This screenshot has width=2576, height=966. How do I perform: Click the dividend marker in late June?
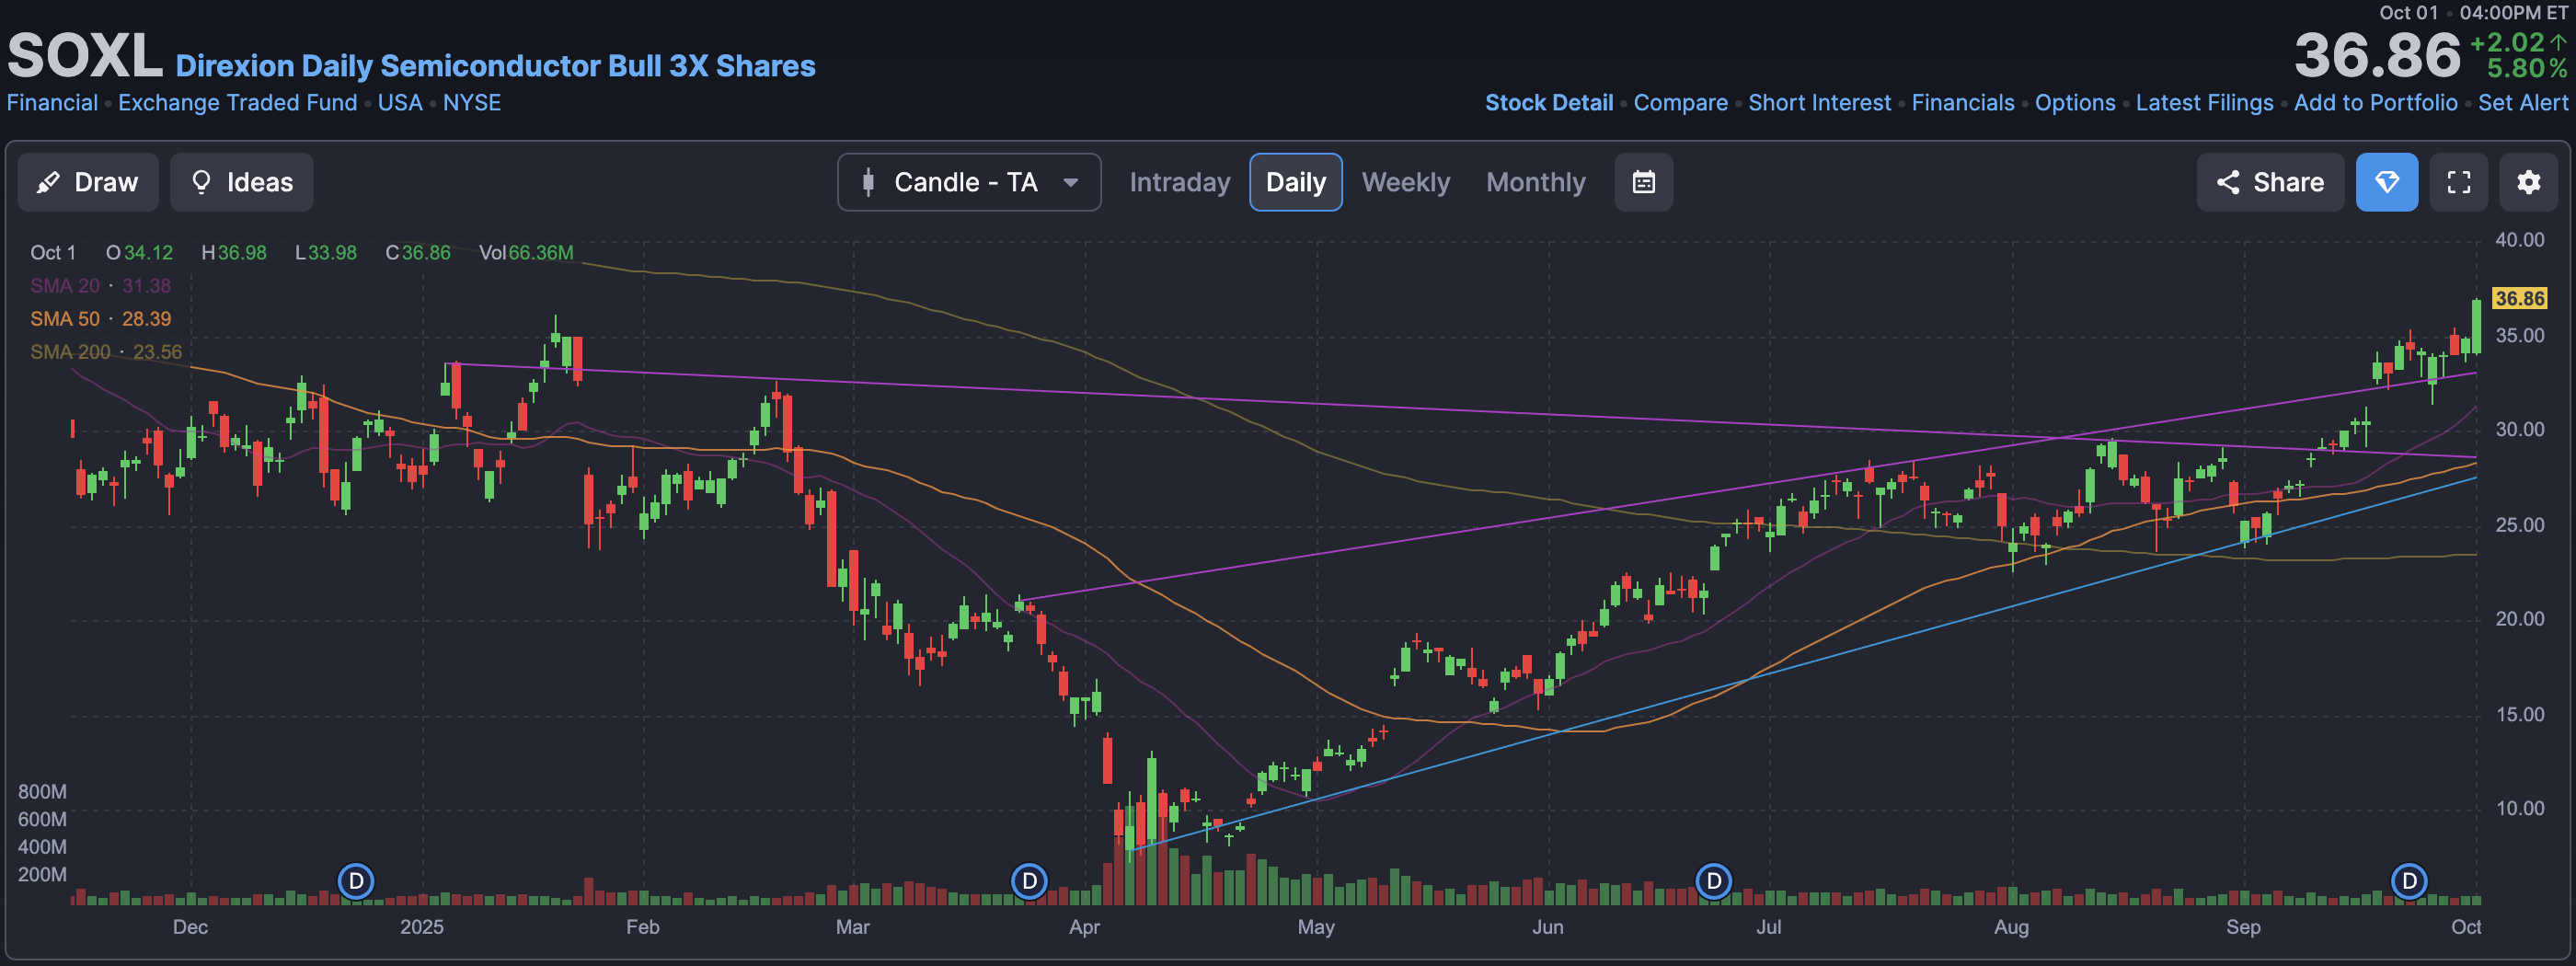tap(1714, 881)
